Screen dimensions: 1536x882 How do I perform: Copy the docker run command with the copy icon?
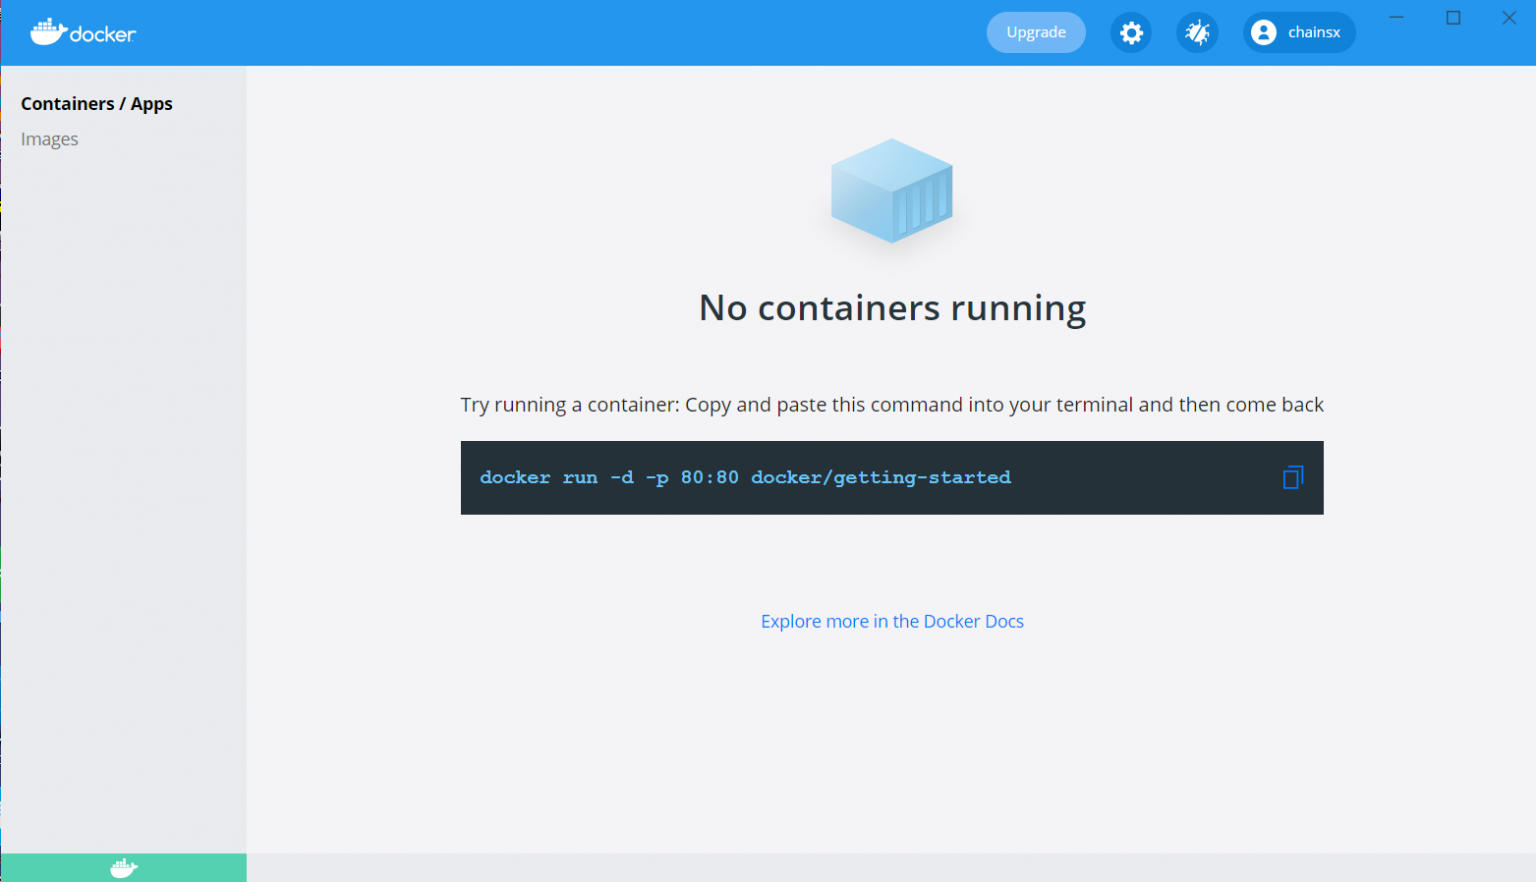[1292, 478]
